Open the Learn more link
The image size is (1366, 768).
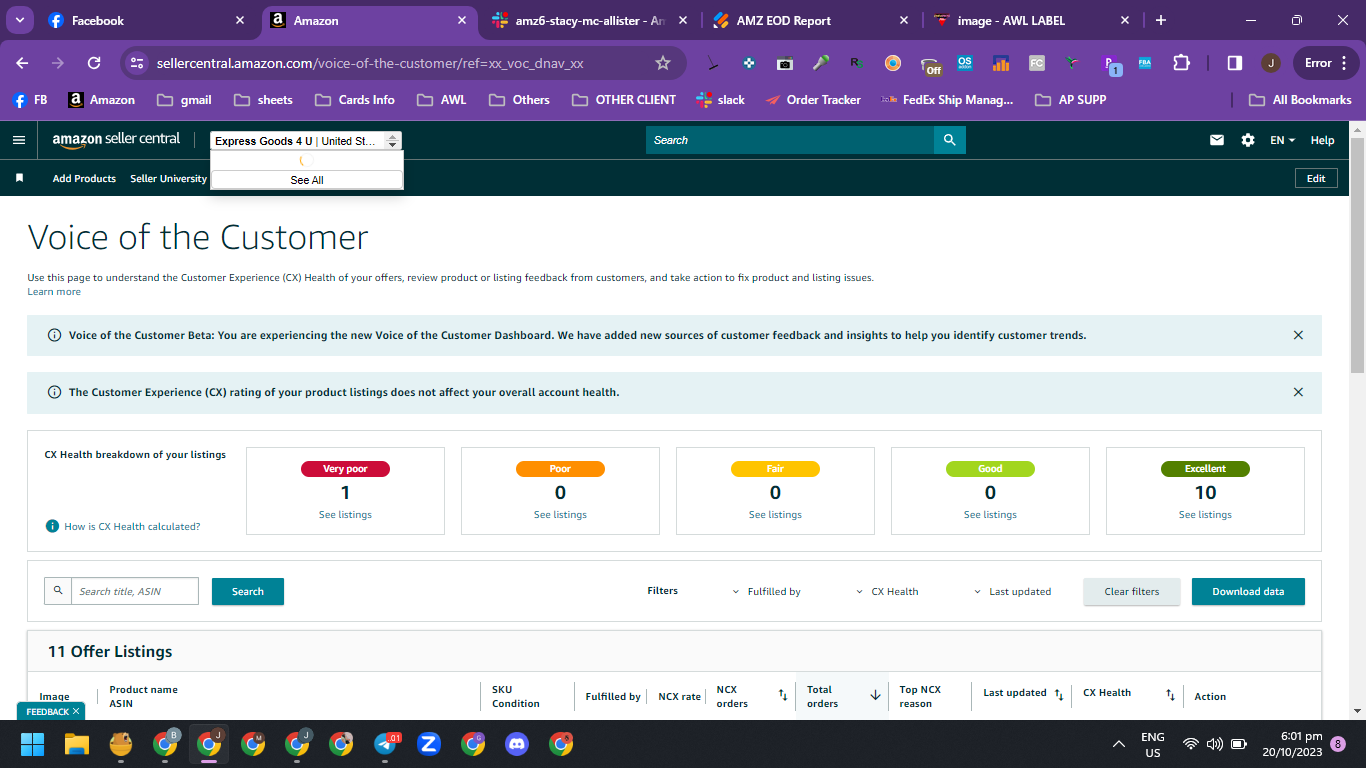[54, 292]
